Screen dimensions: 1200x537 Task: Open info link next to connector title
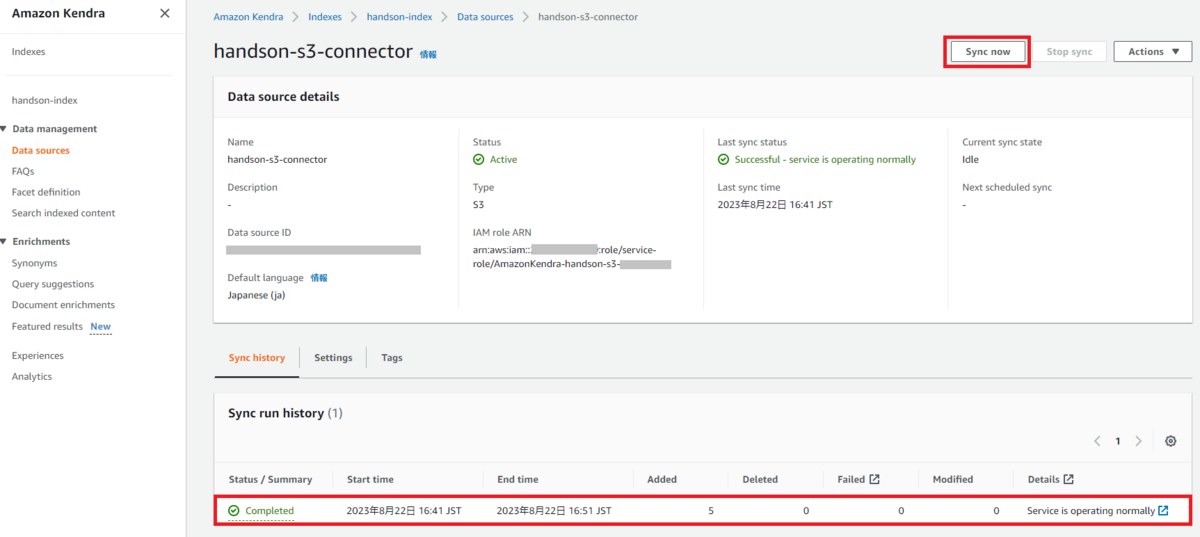coord(428,54)
